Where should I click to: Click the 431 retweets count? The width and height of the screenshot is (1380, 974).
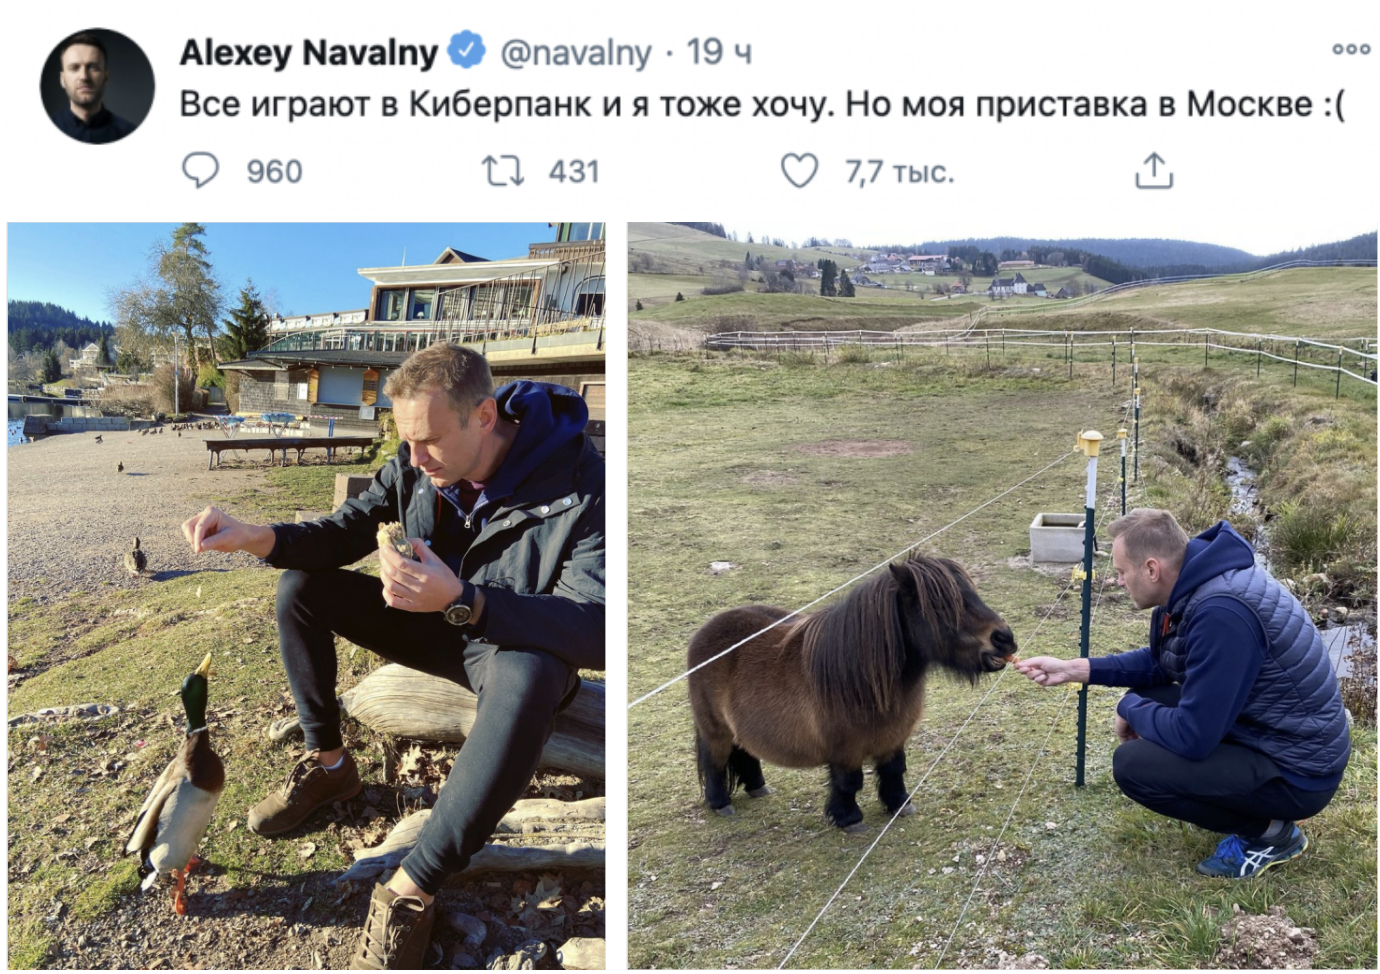[574, 172]
